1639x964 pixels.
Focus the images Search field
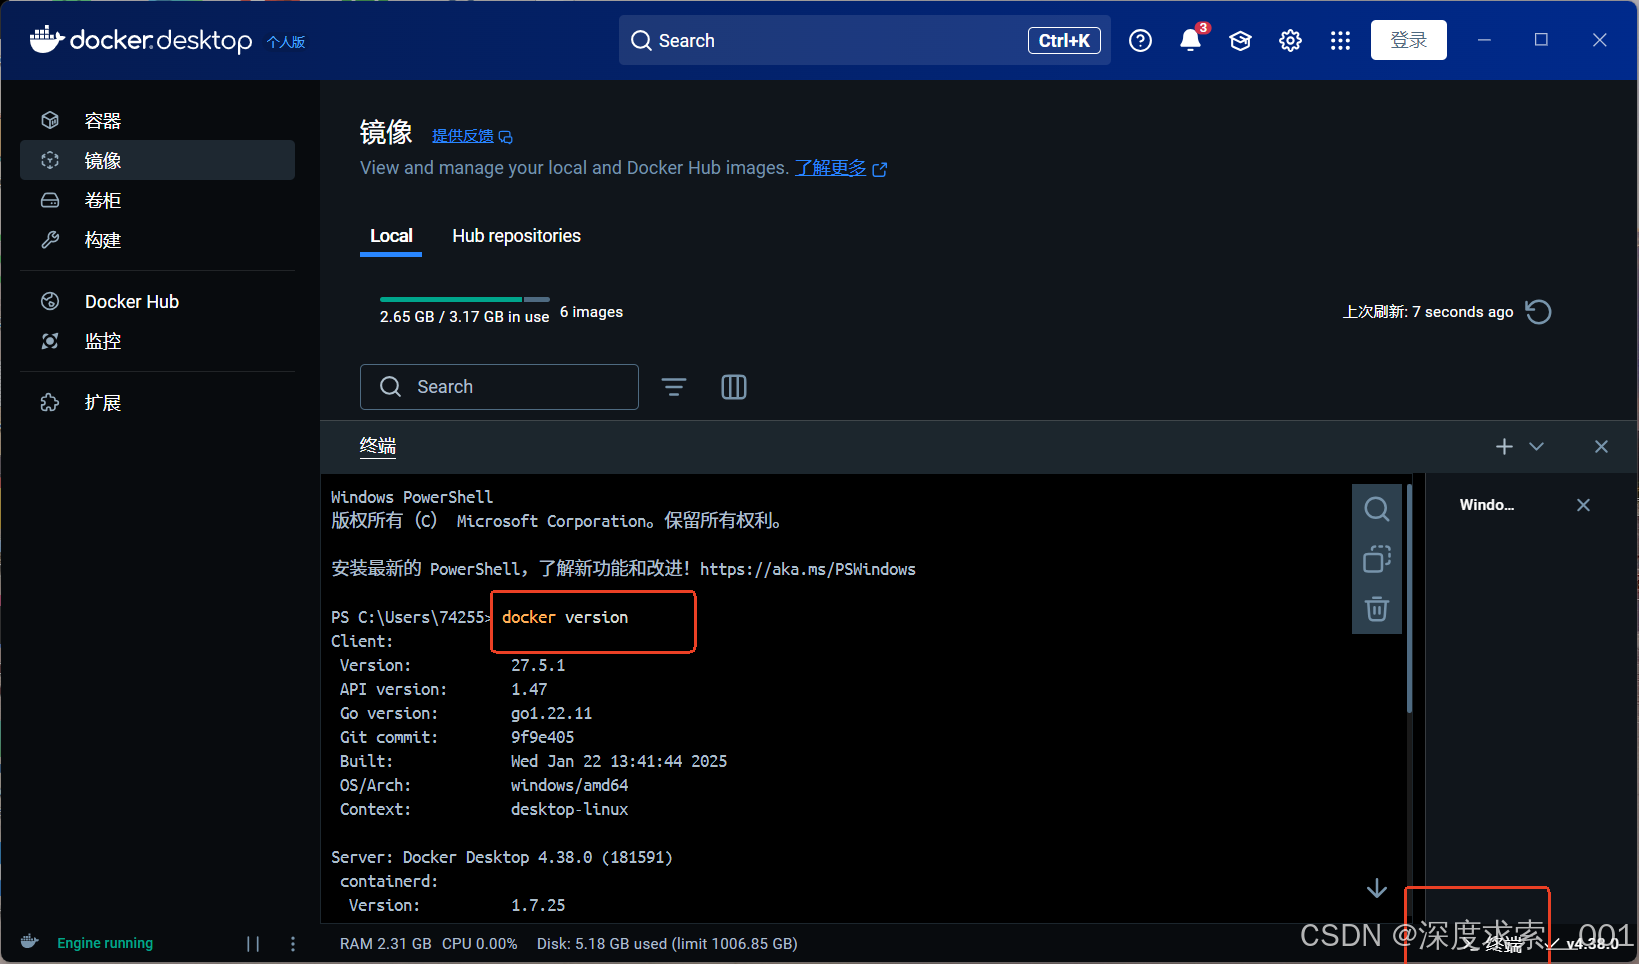pos(499,387)
